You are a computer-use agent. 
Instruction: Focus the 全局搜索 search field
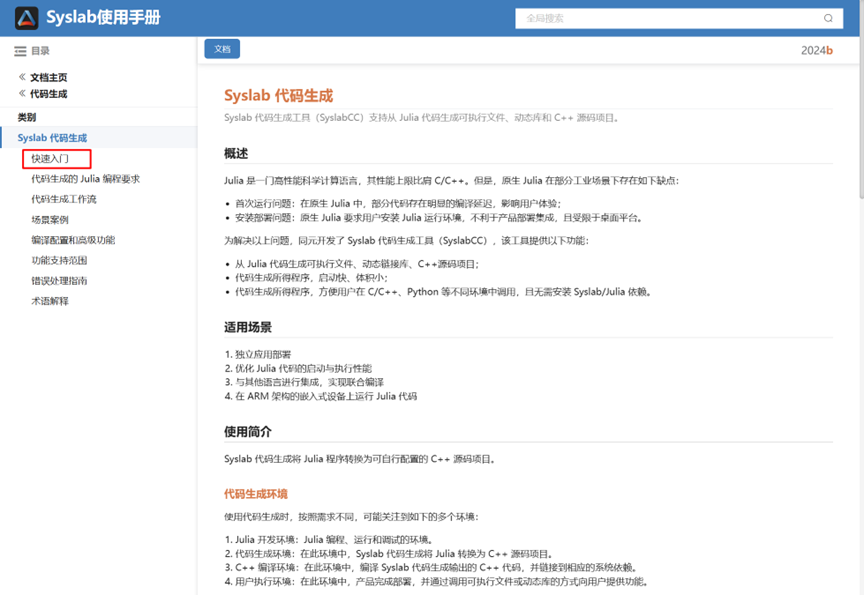[679, 18]
